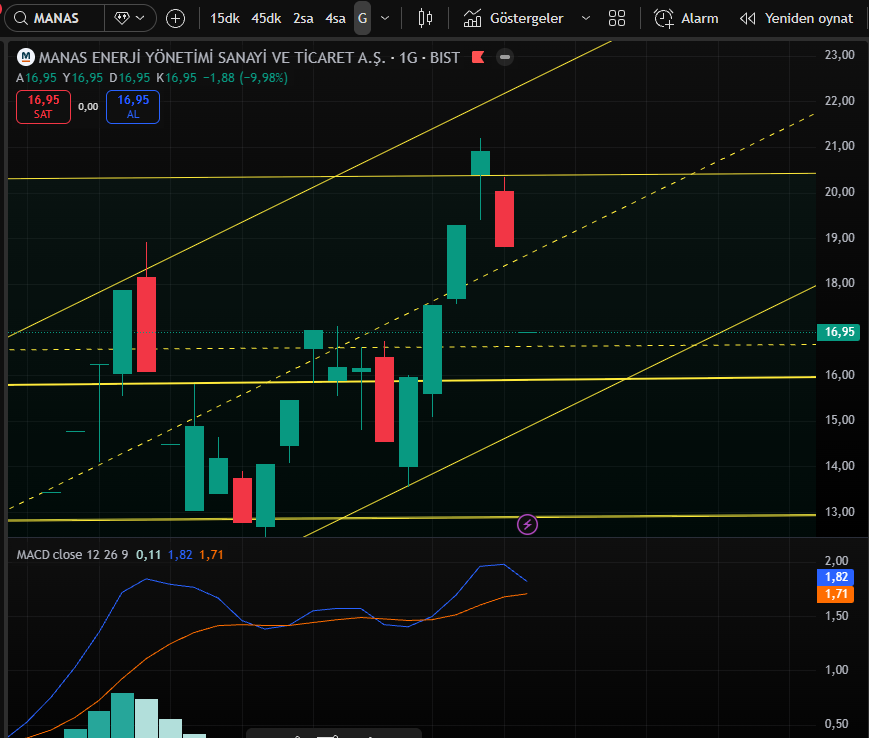This screenshot has width=869, height=738.
Task: Click the −1,88 (−9,98%) change value
Action: point(245,78)
